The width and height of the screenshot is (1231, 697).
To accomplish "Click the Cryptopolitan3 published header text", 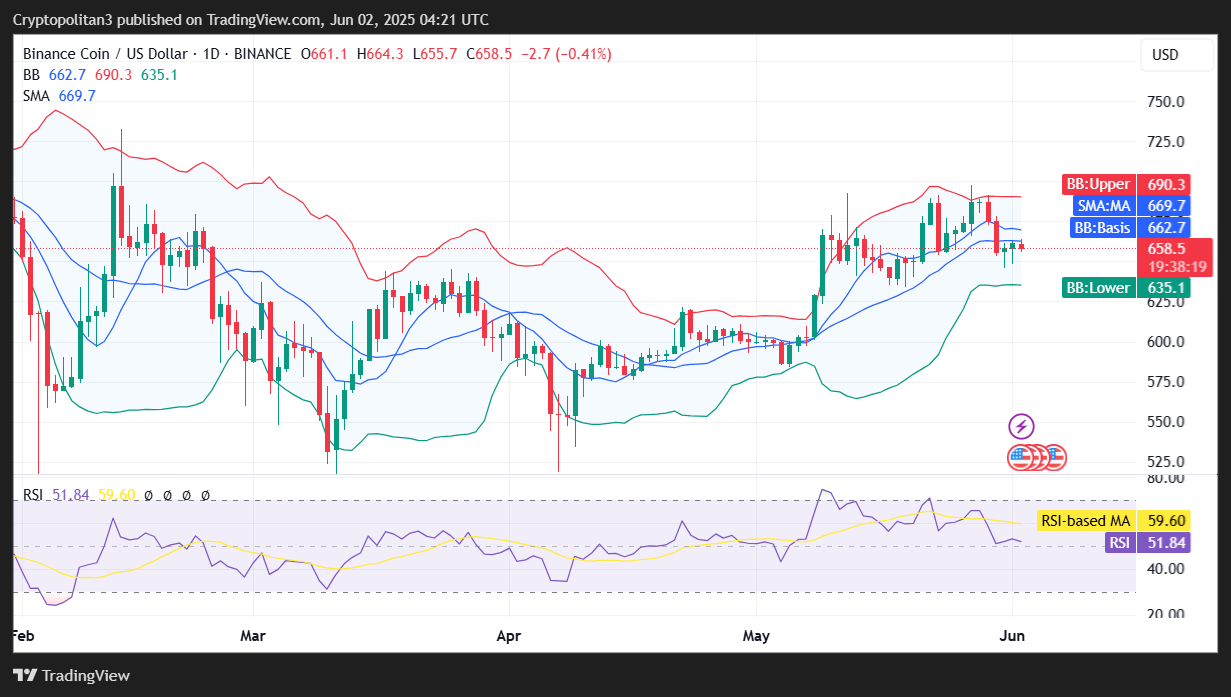I will pyautogui.click(x=250, y=20).
